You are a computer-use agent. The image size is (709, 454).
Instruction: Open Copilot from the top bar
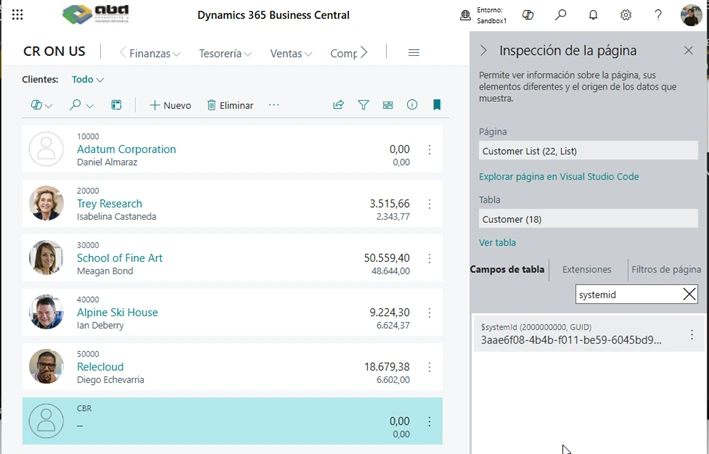coord(528,15)
